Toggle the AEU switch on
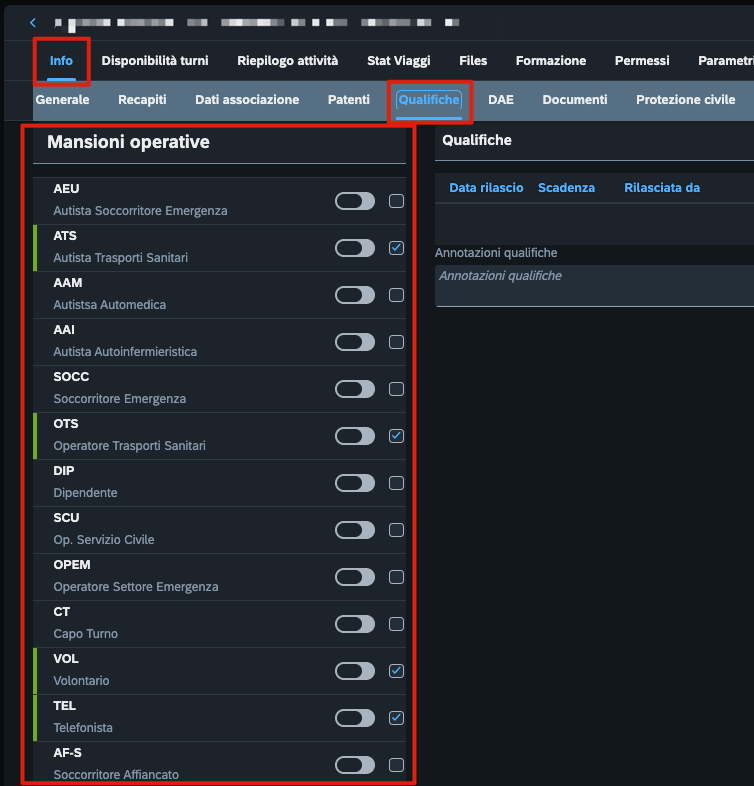 (x=355, y=201)
